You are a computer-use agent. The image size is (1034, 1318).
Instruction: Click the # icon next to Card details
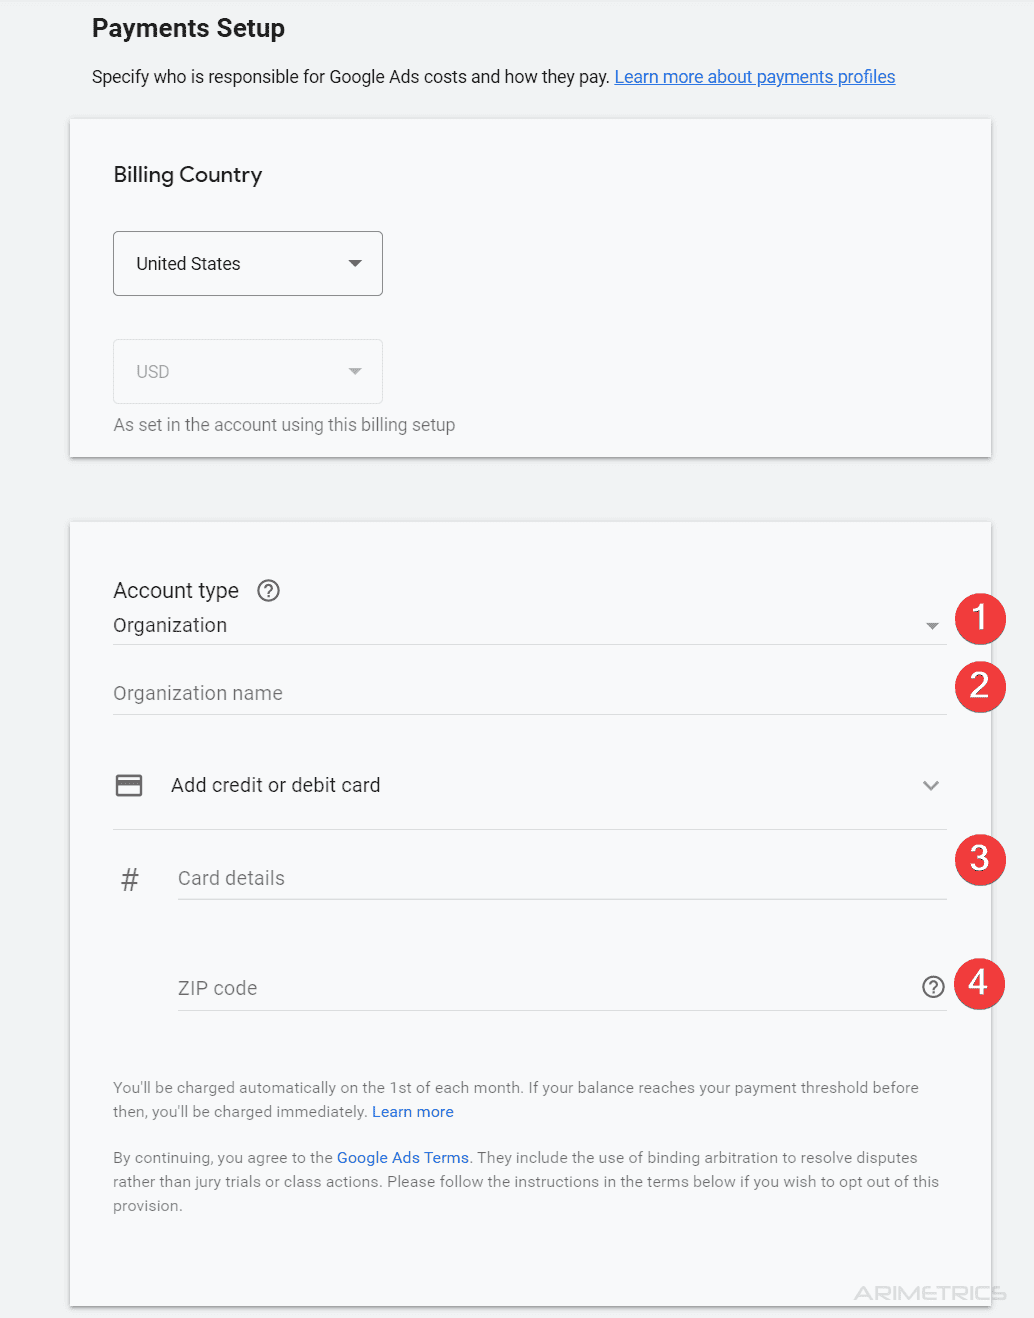point(130,879)
